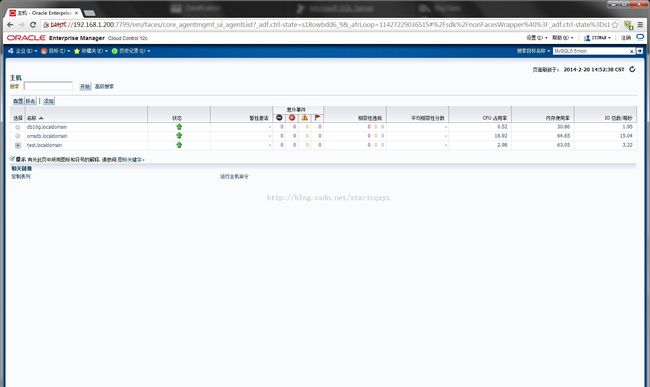Click the target search field containing MySQL5.5mon
Screen dimensions: 650x387
point(591,51)
